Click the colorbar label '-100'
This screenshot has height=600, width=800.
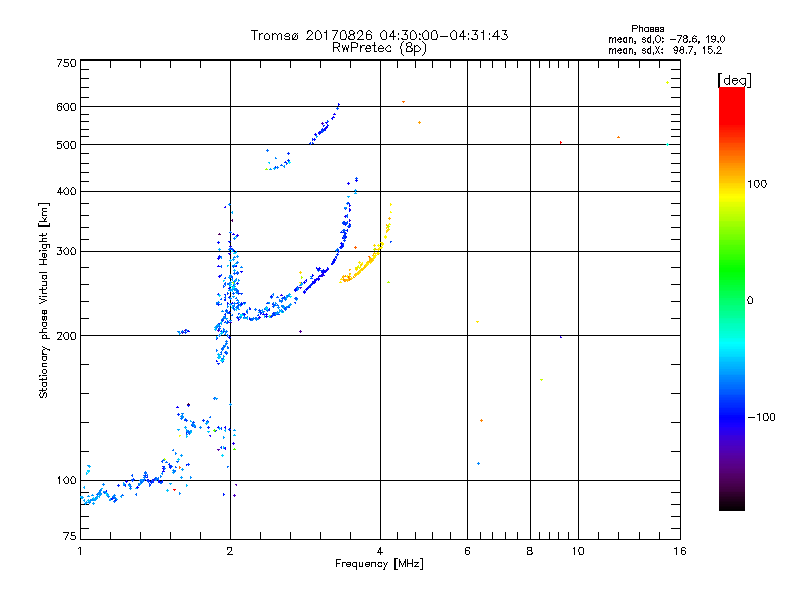click(x=761, y=417)
